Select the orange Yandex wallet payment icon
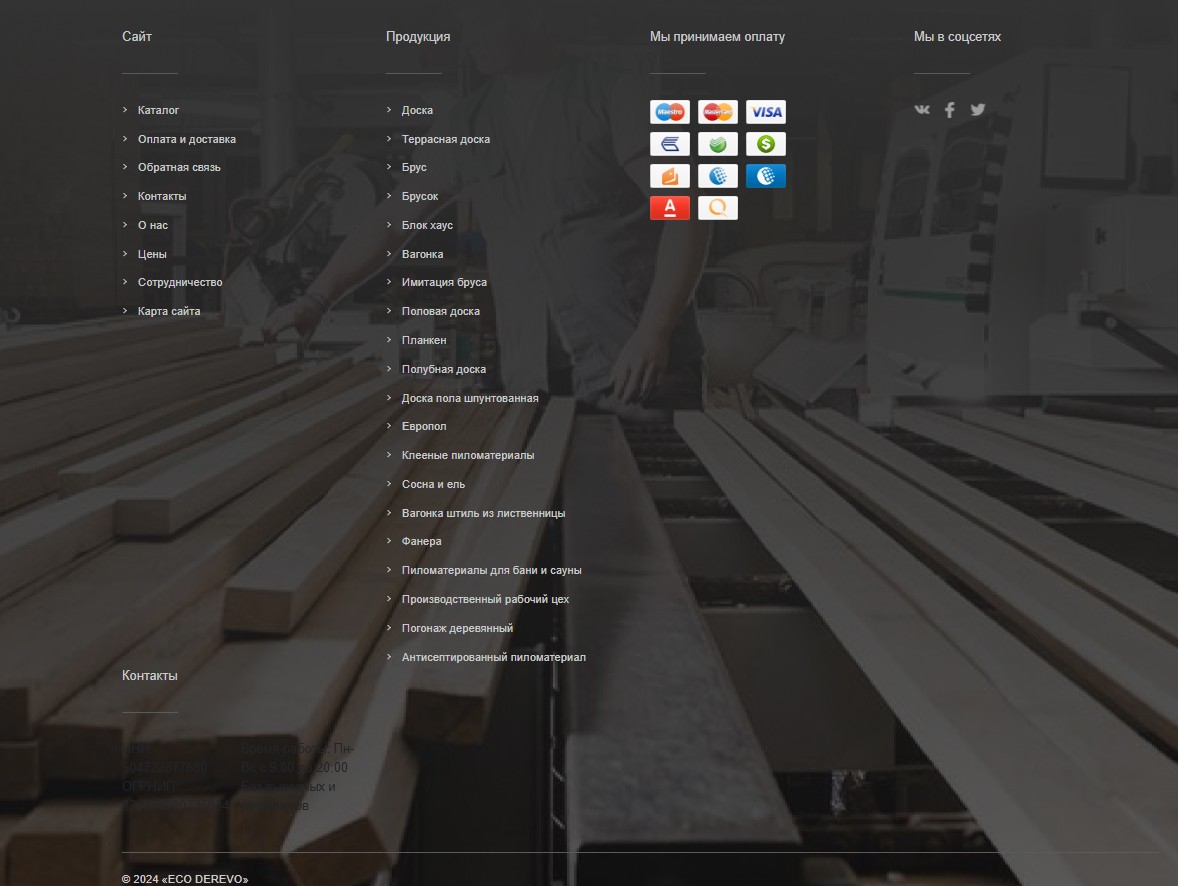This screenshot has width=1178, height=886. 669,176
